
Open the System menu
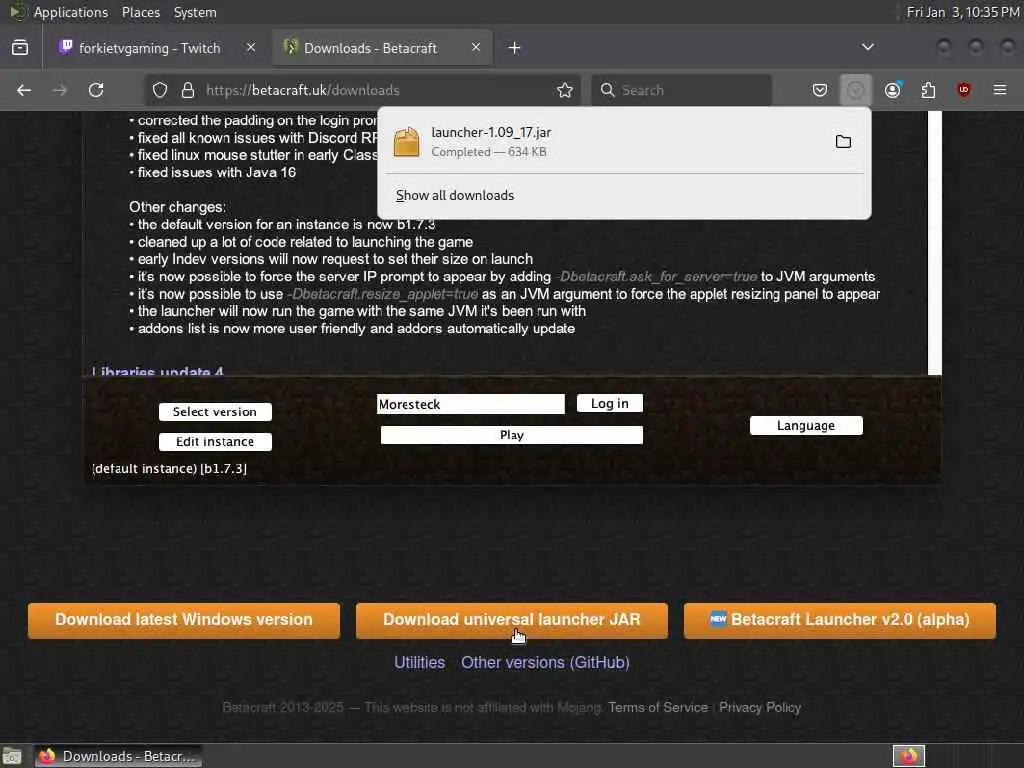point(195,12)
